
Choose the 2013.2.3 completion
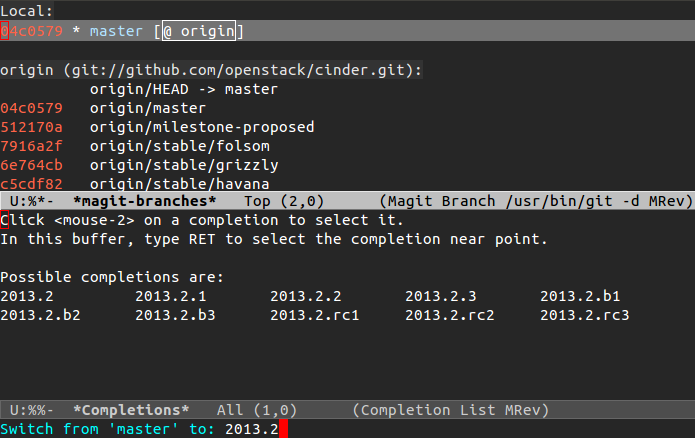[441, 296]
